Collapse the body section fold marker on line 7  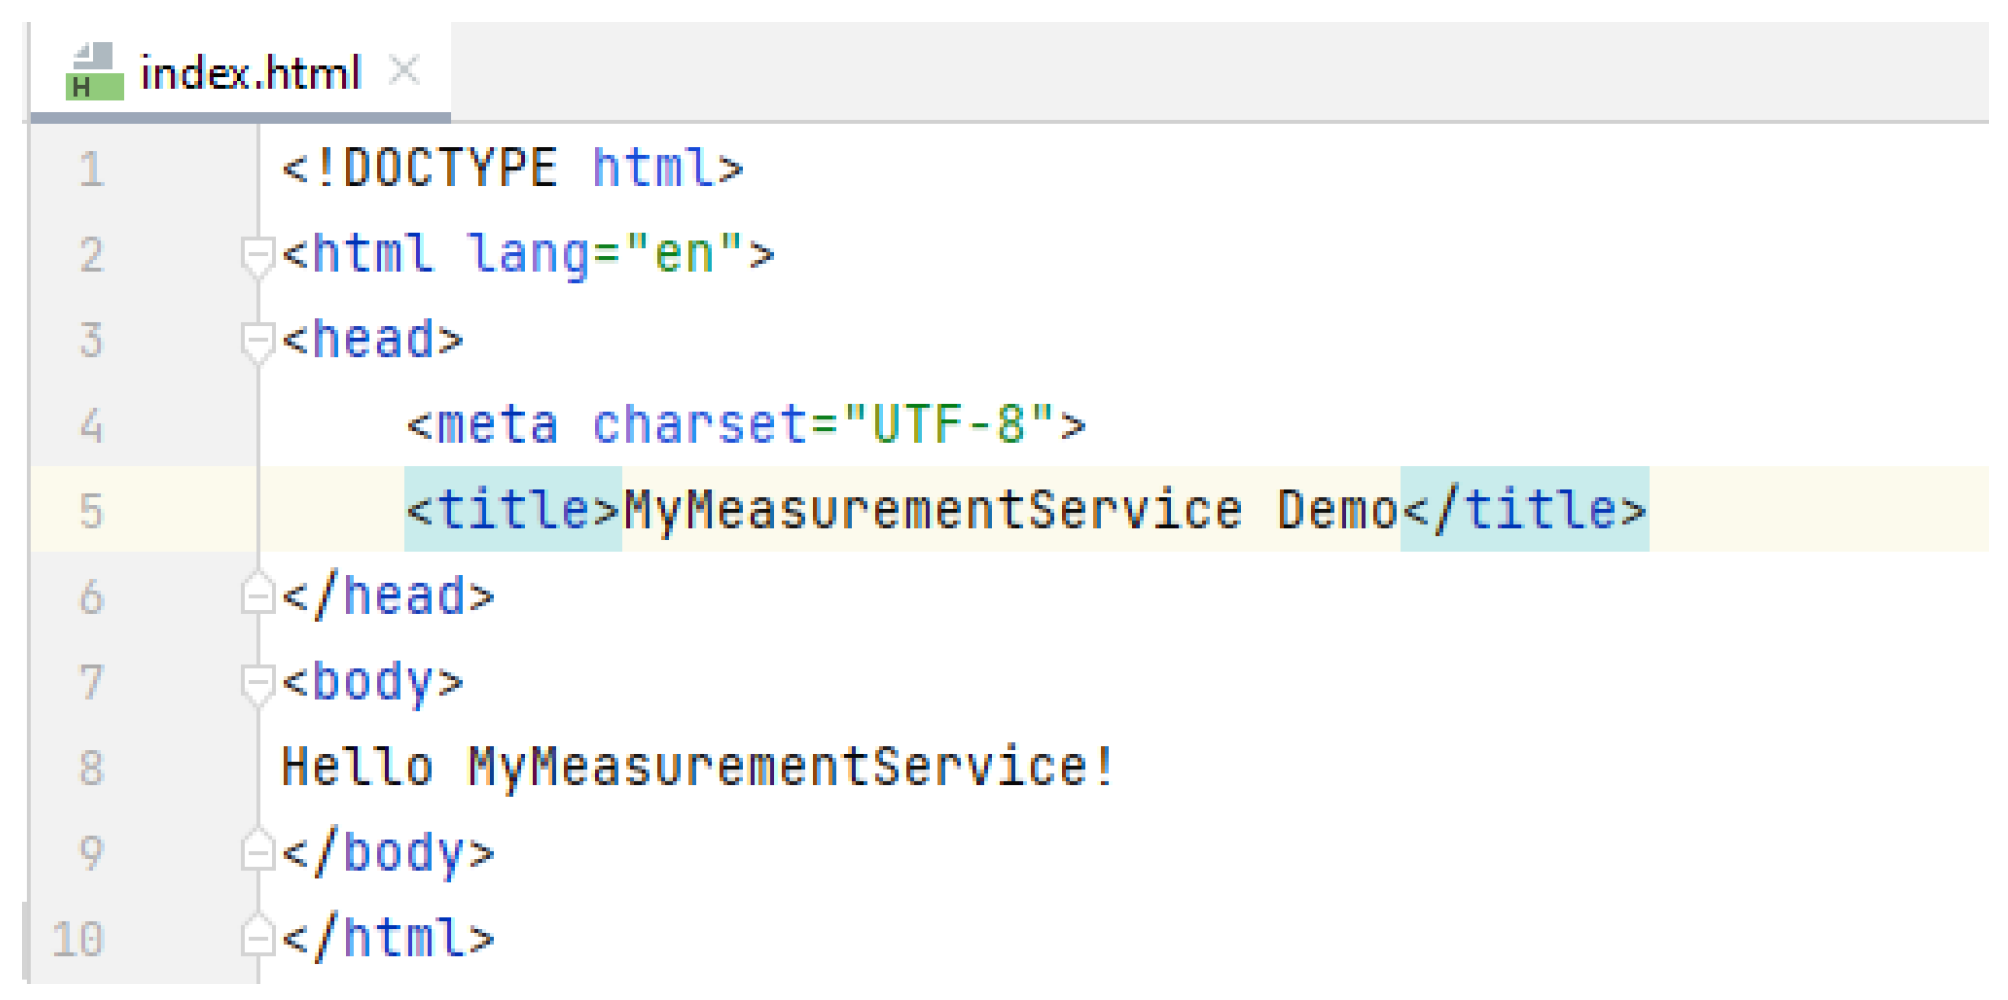(x=257, y=684)
